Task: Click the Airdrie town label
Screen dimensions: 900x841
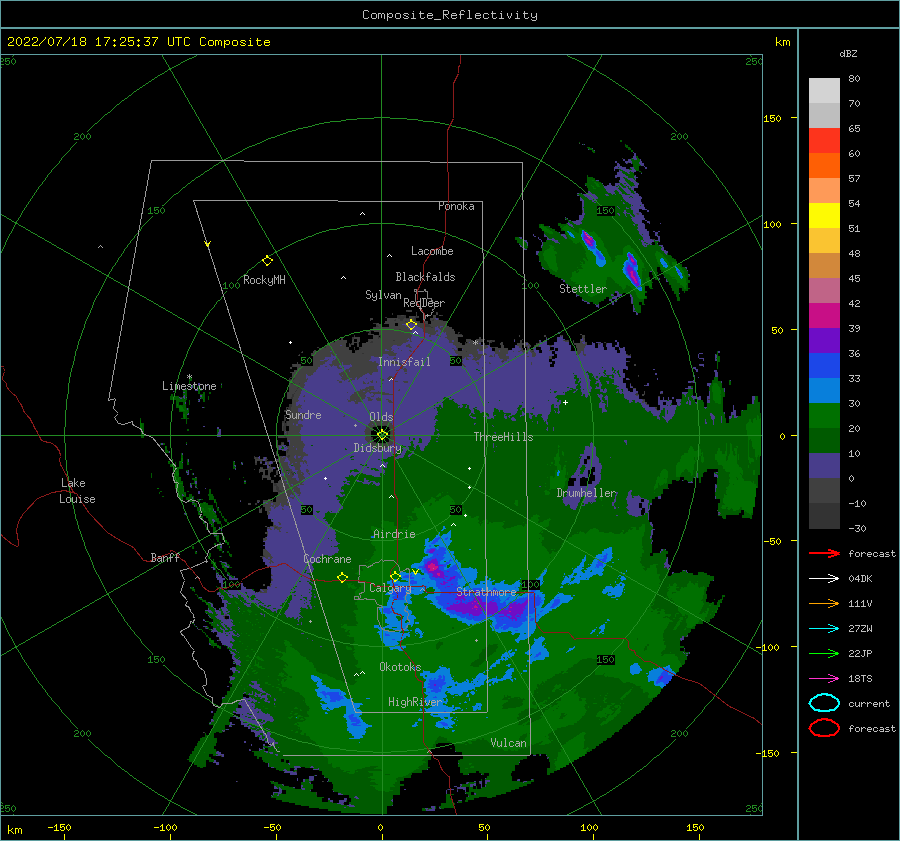Action: coord(394,534)
